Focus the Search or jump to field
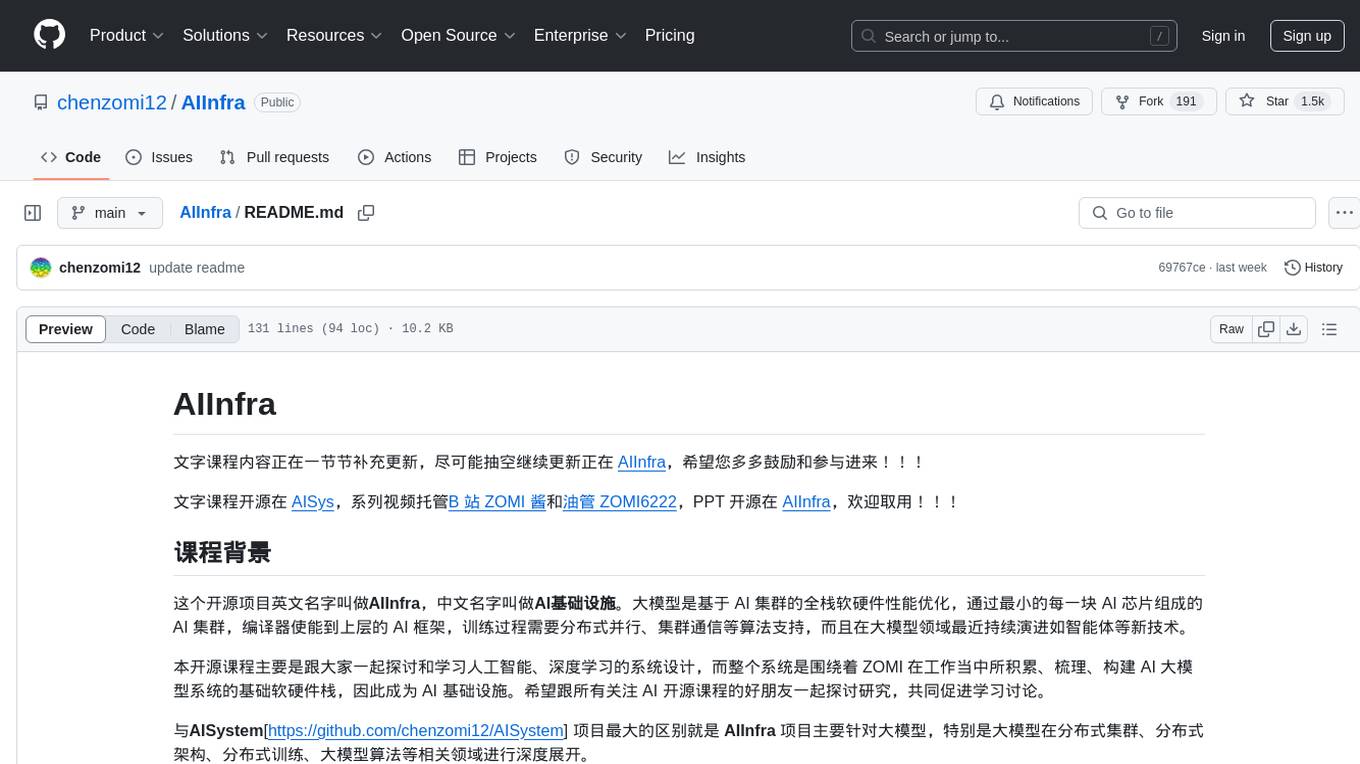This screenshot has height=764, width=1360. click(x=1014, y=36)
